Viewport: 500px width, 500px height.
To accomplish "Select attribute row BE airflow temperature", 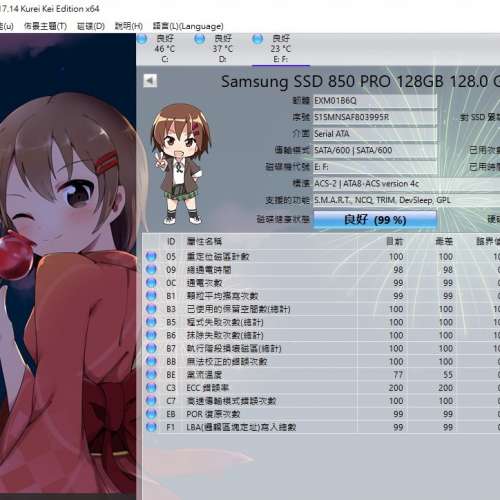I will [322, 375].
